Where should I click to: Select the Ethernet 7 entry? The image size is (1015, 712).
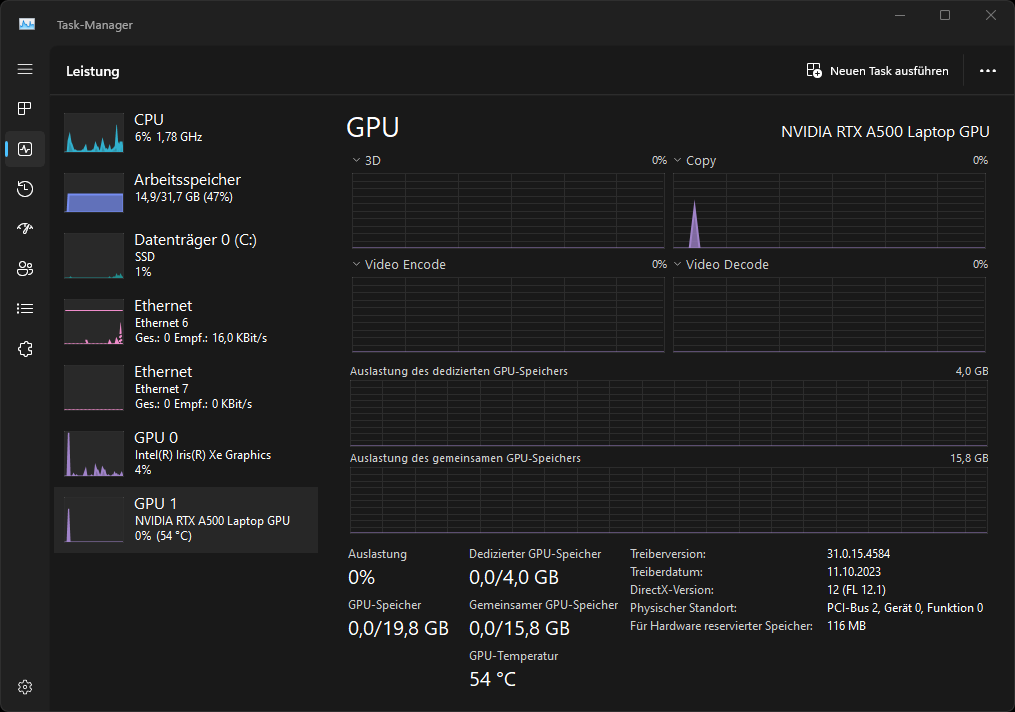point(186,387)
